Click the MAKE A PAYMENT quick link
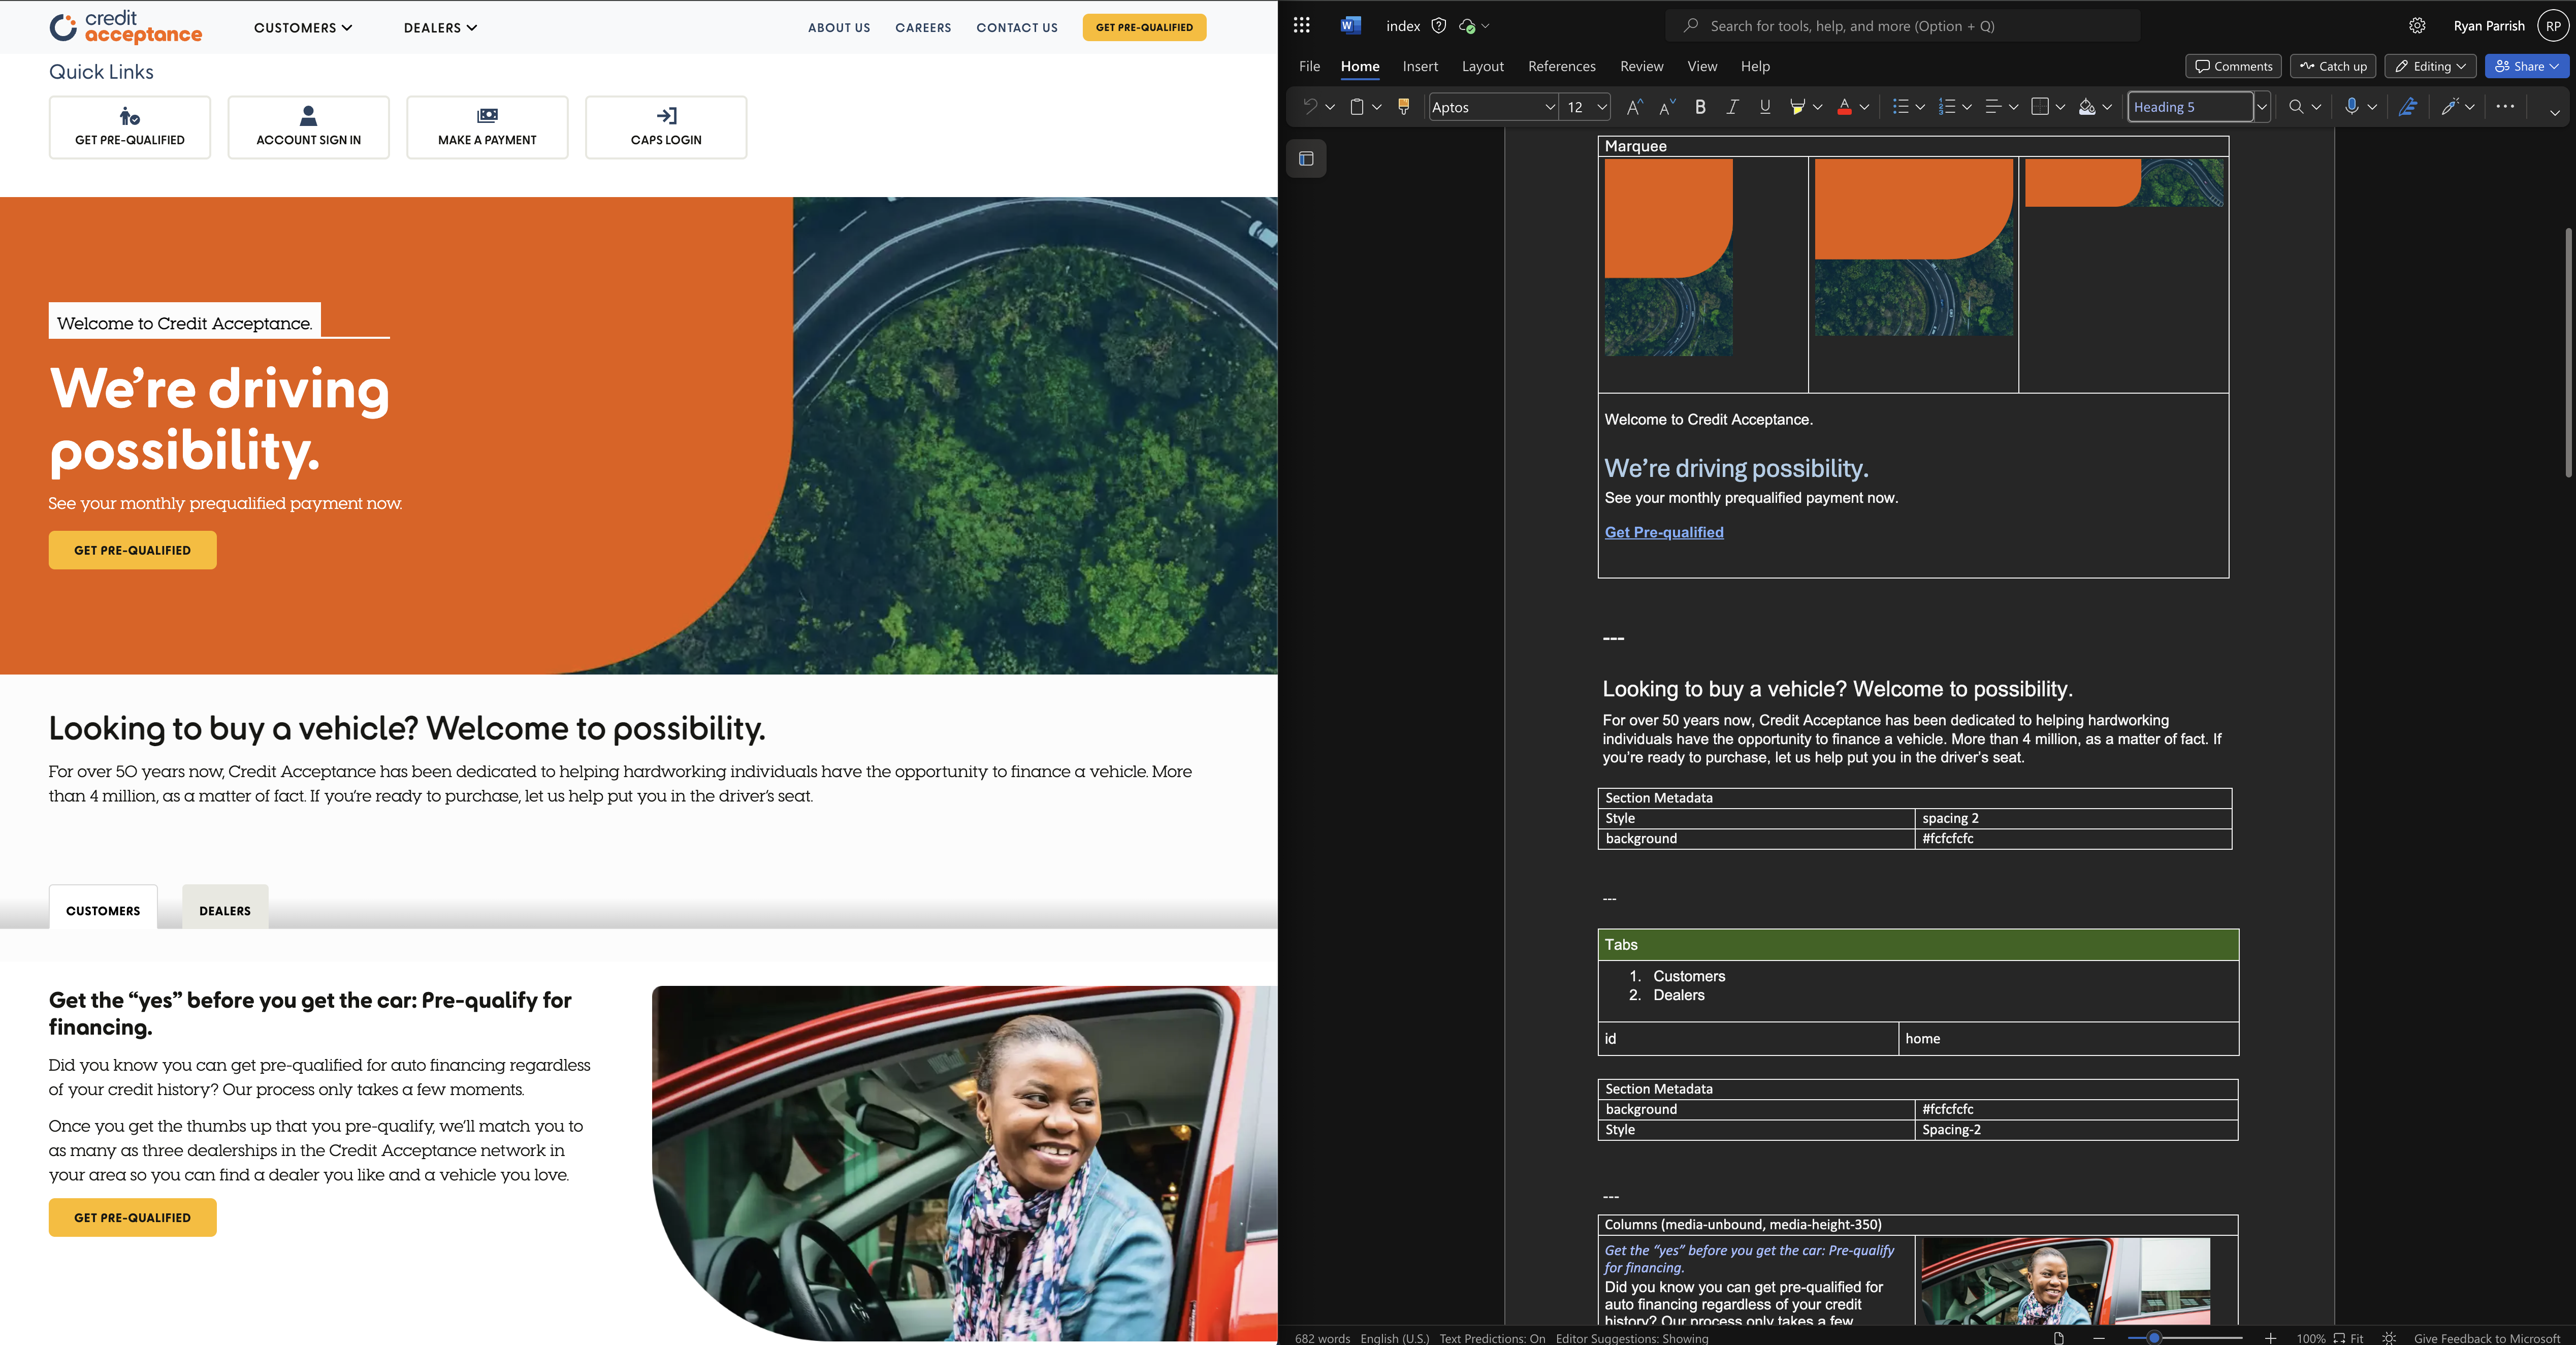 pos(487,127)
